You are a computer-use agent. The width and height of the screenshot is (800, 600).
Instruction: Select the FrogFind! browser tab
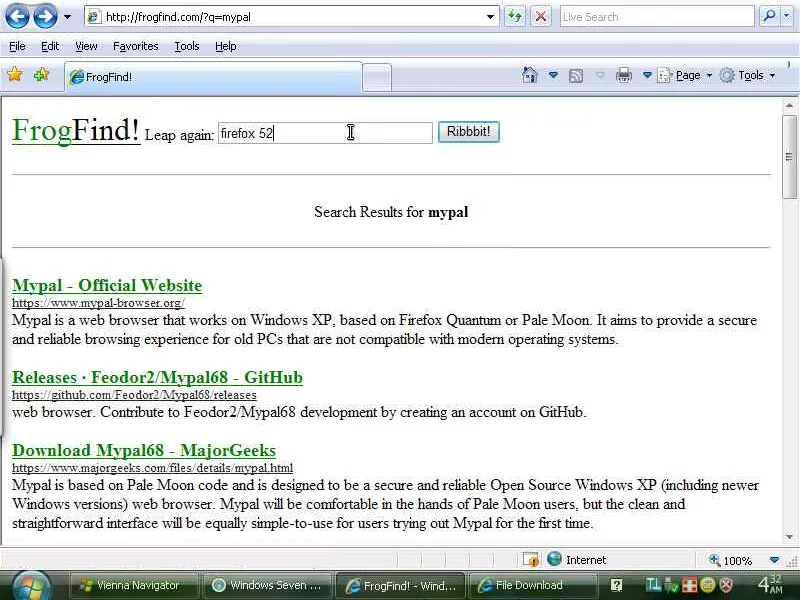click(x=213, y=77)
